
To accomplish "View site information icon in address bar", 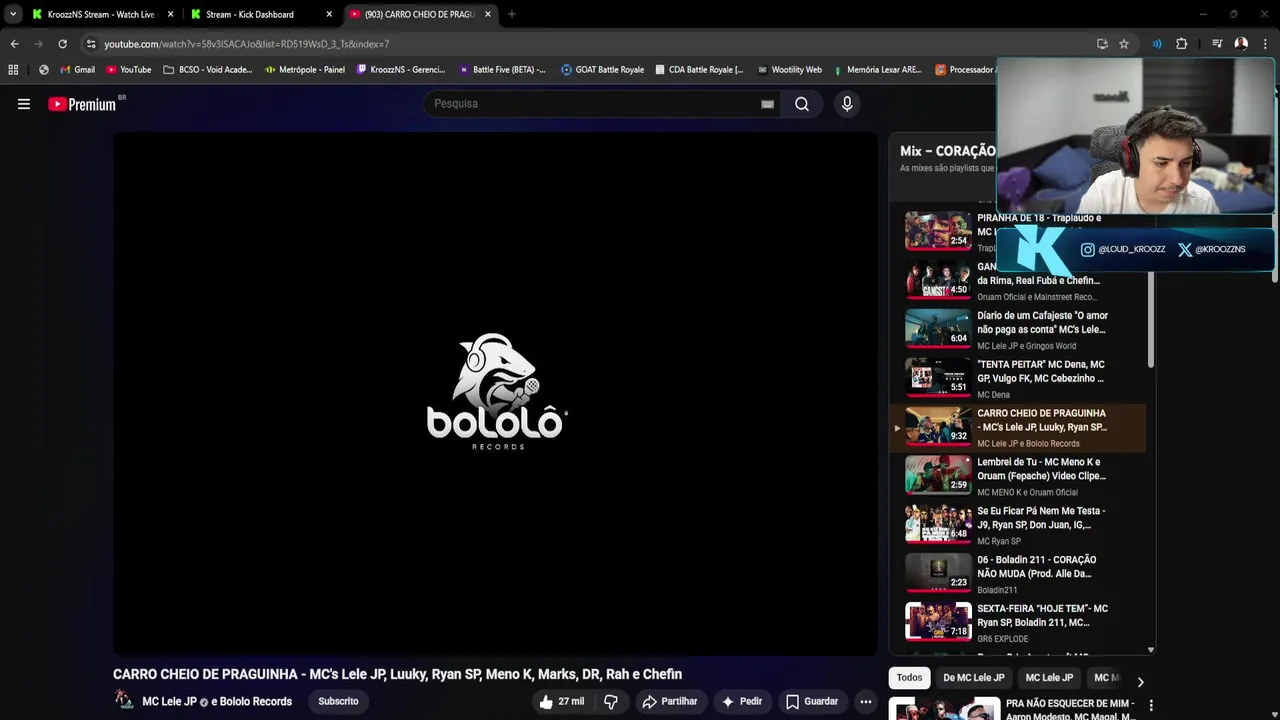I will click(x=91, y=44).
